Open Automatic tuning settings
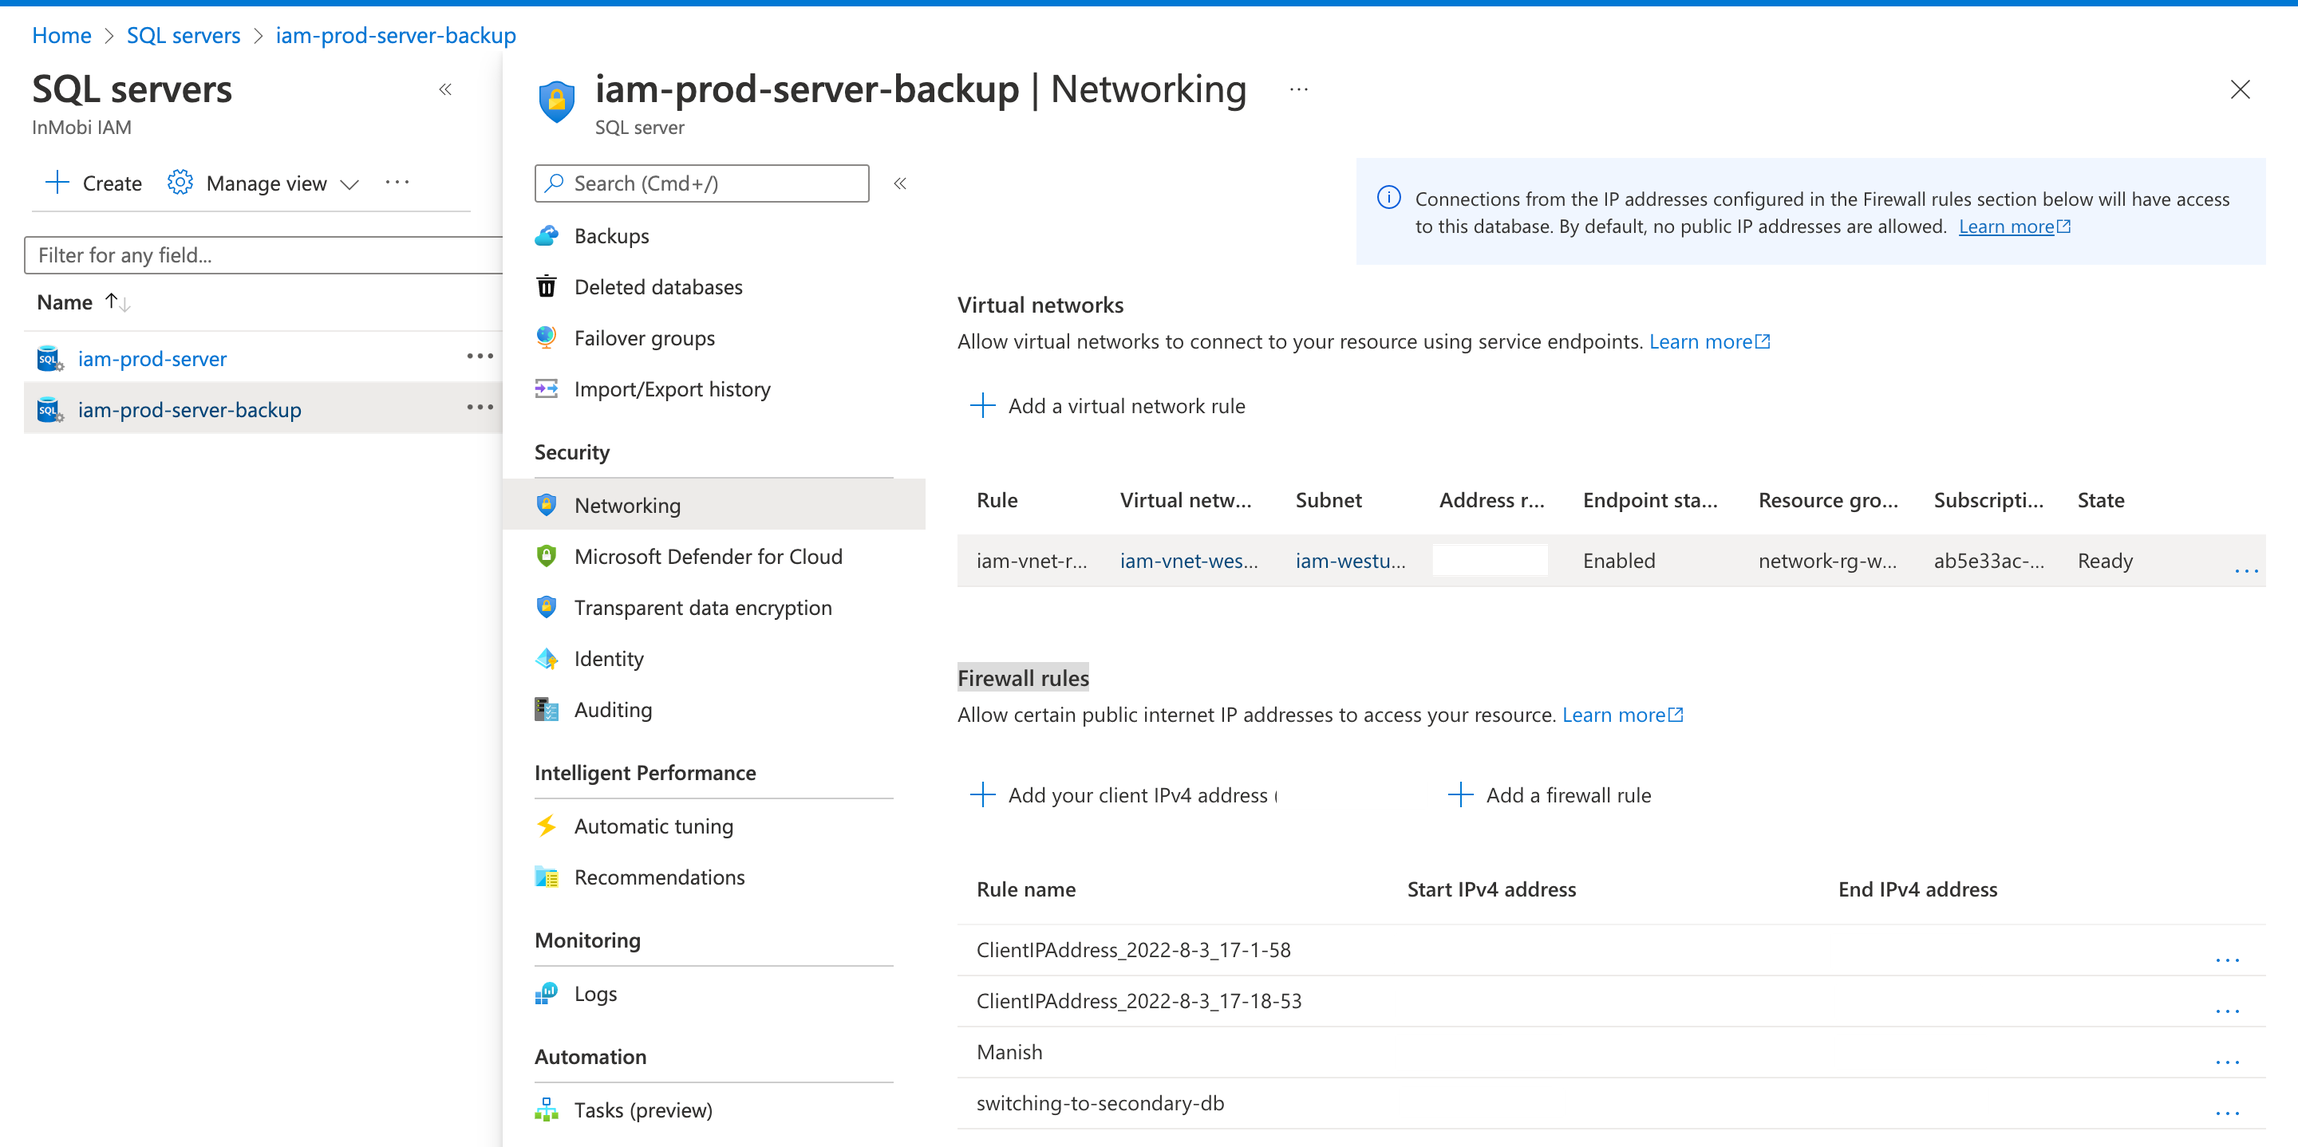This screenshot has width=2298, height=1147. (x=654, y=826)
